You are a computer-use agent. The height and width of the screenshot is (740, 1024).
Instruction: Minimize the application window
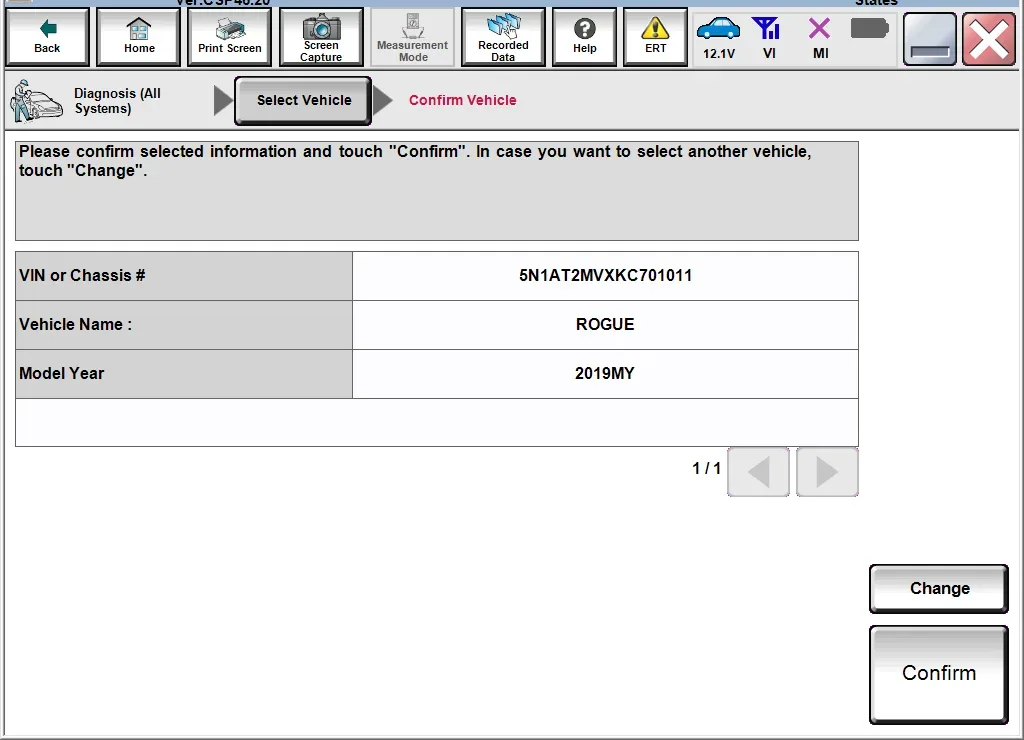click(929, 40)
